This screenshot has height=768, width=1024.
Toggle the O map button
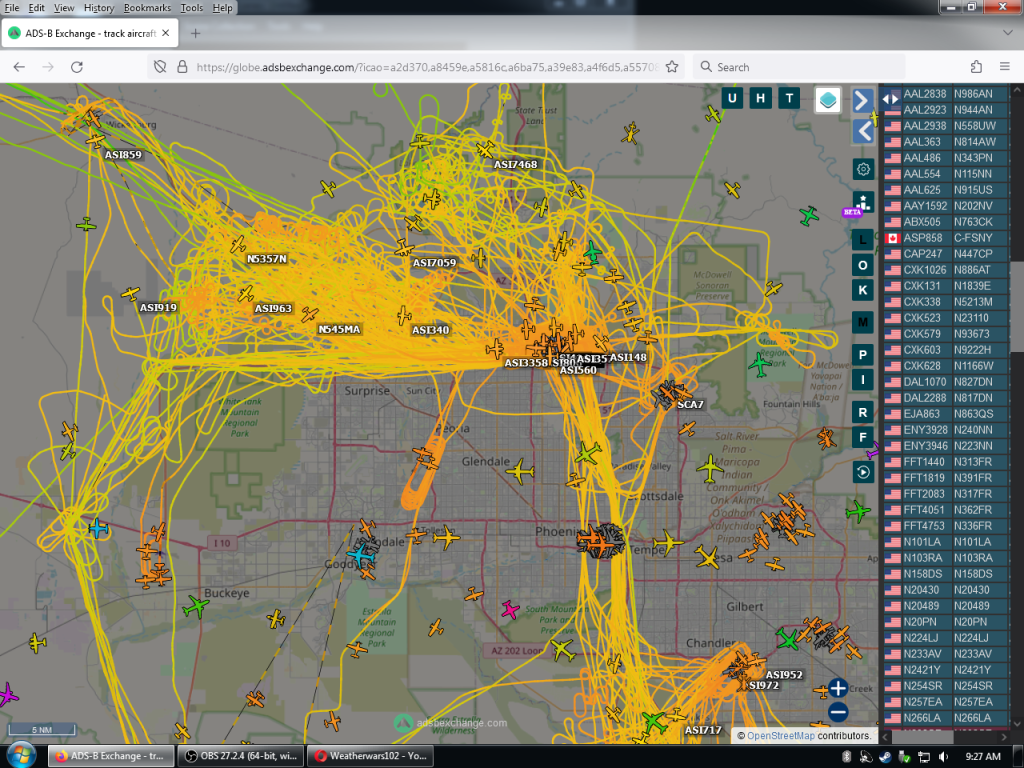coord(863,265)
